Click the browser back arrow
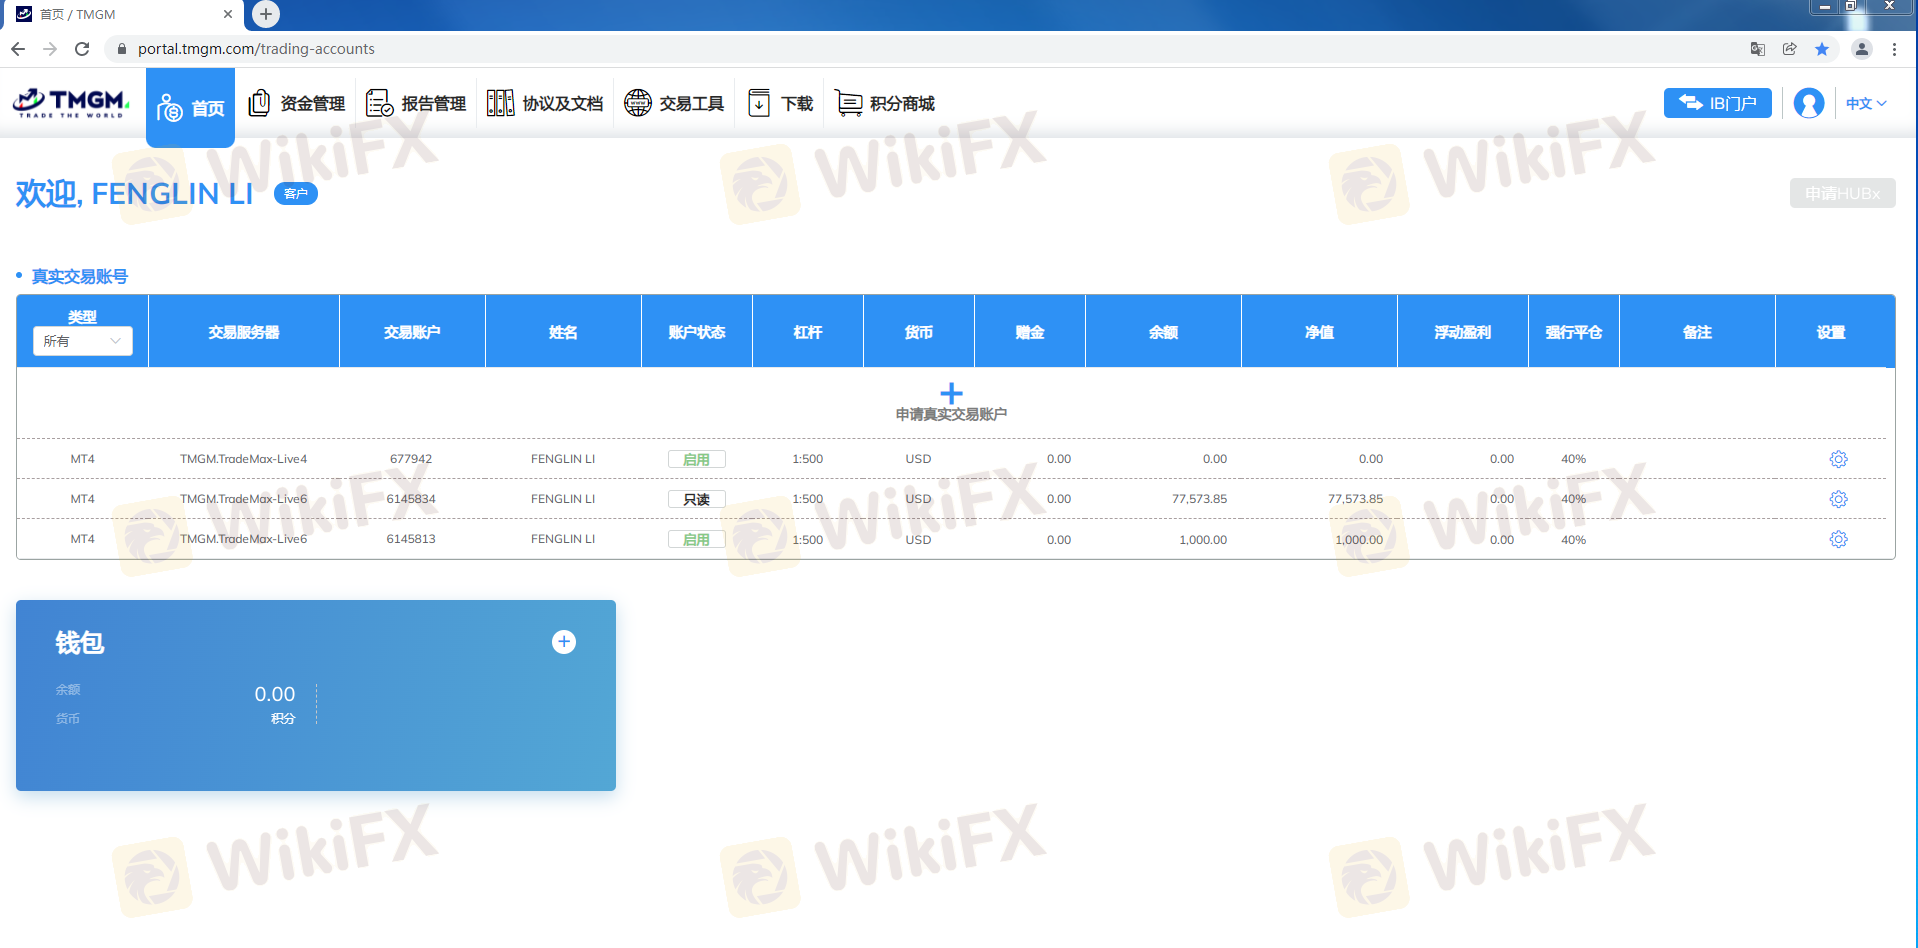 (x=18, y=49)
